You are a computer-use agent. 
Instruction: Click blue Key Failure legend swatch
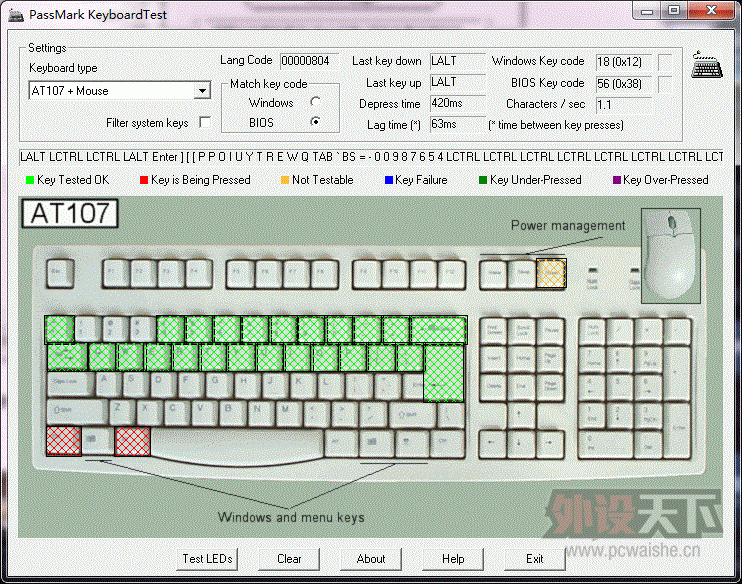[x=389, y=180]
